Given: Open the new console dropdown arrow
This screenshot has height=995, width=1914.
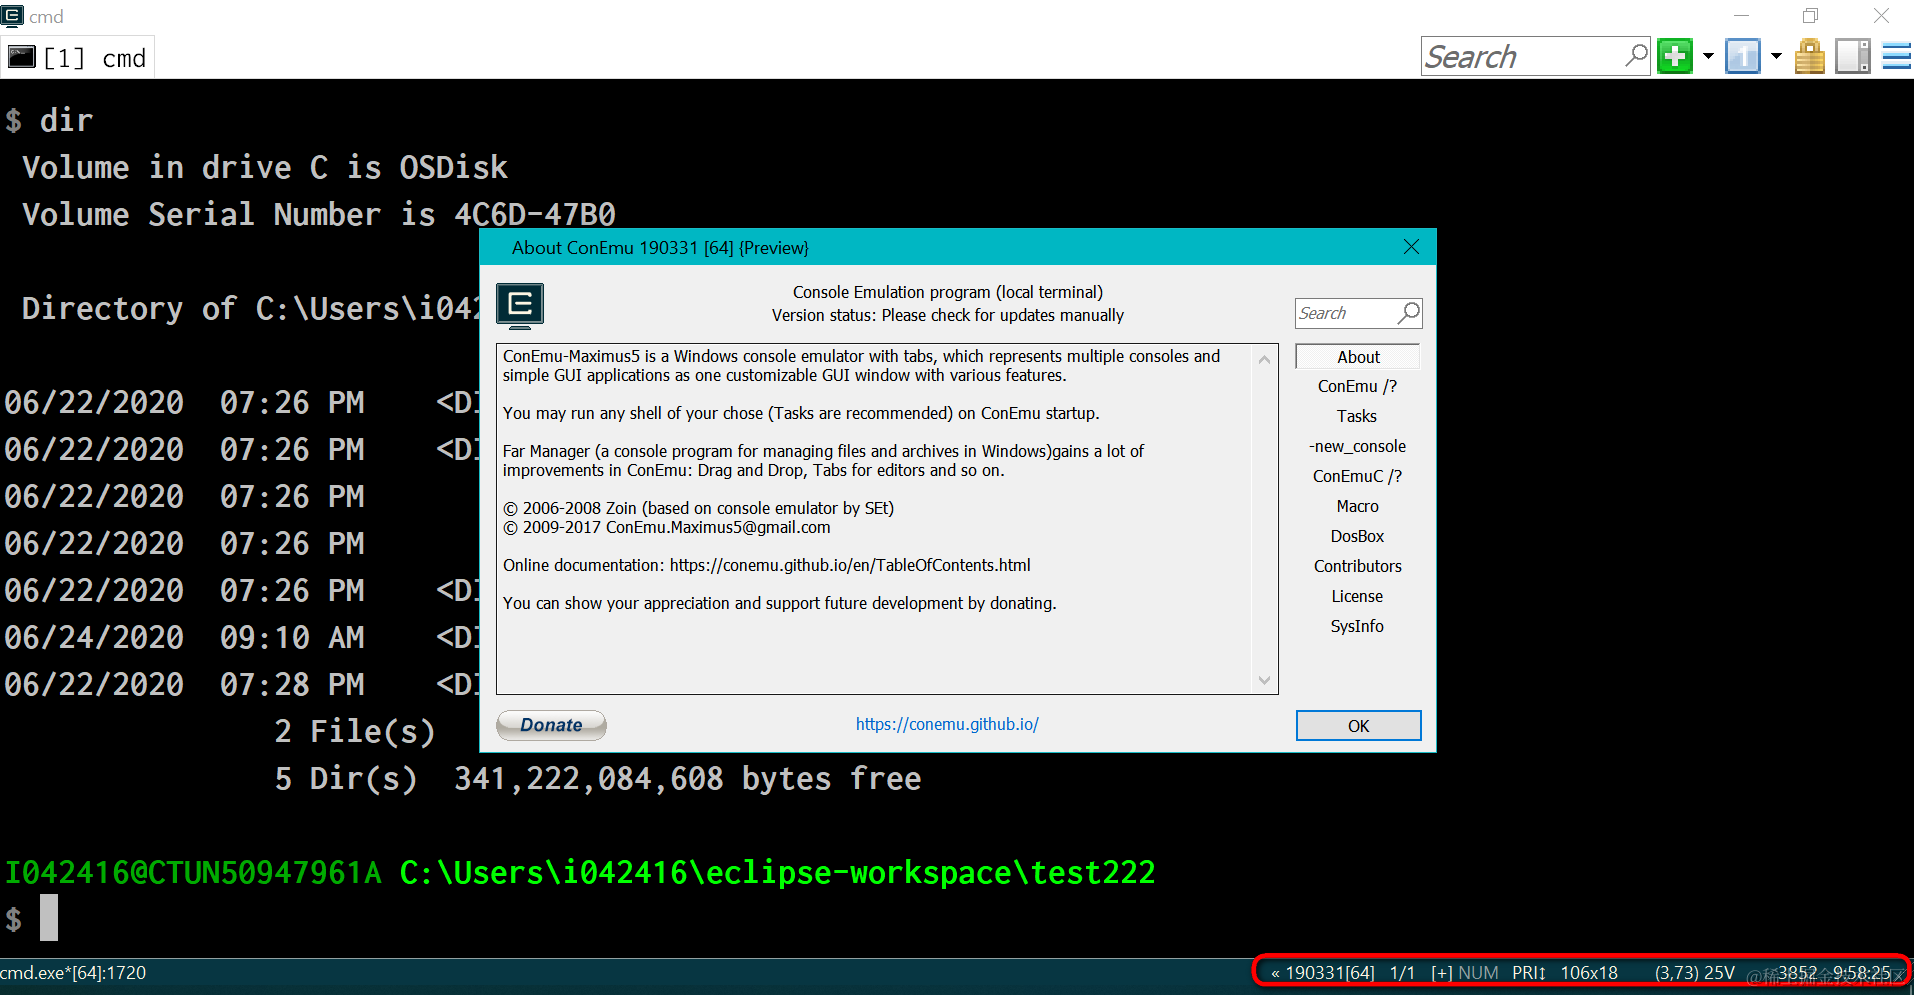Looking at the screenshot, I should [x=1708, y=56].
